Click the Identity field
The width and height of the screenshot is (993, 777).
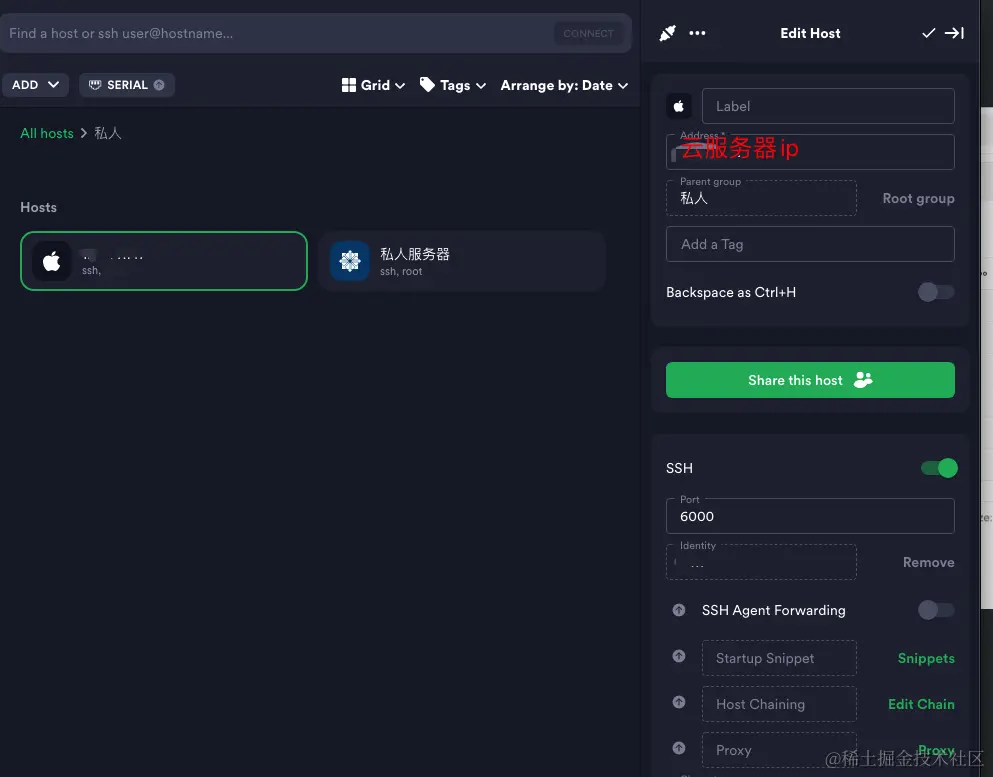click(x=761, y=562)
